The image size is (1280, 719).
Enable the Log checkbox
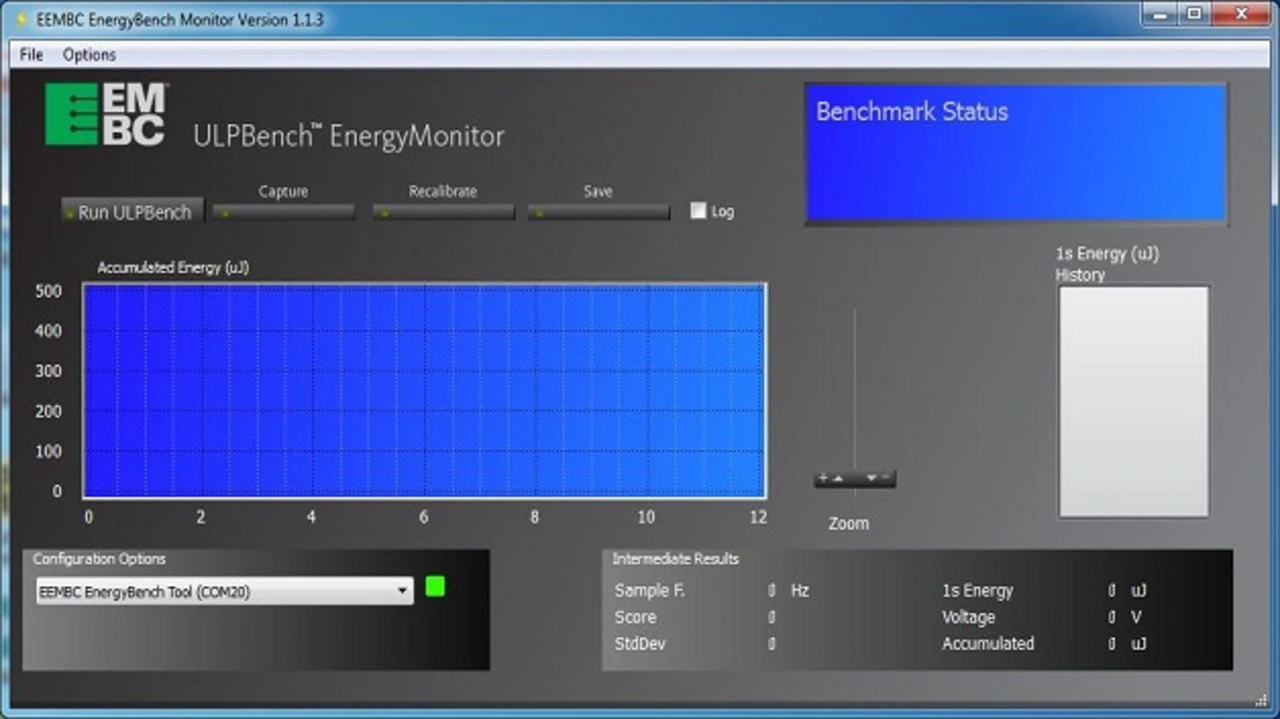(699, 211)
